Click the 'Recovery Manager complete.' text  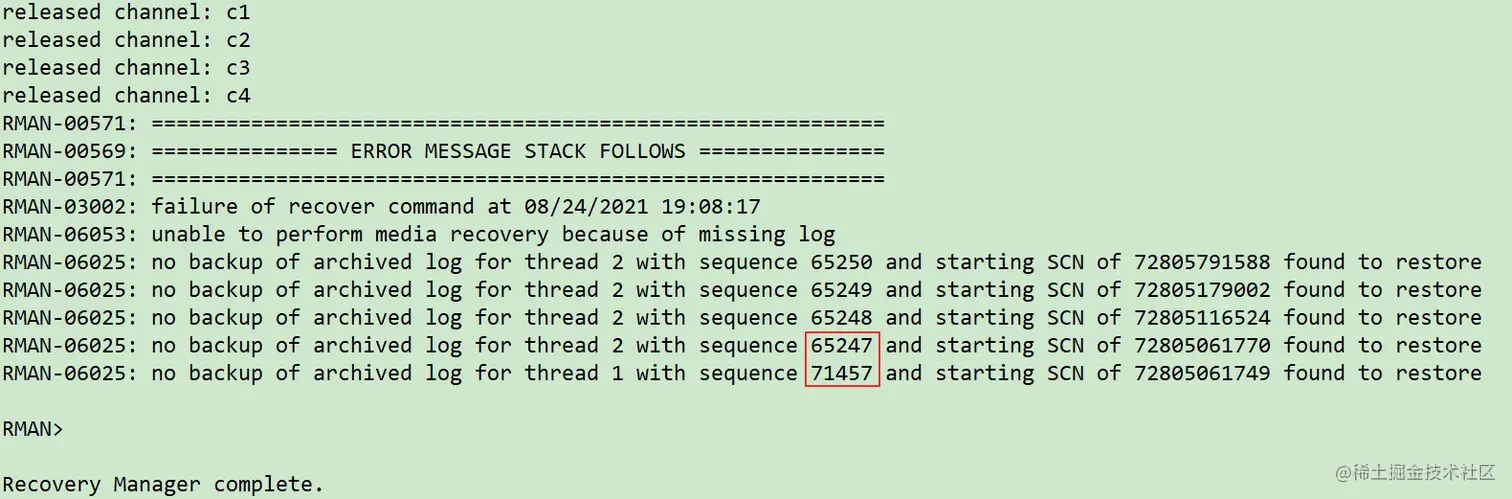(163, 485)
